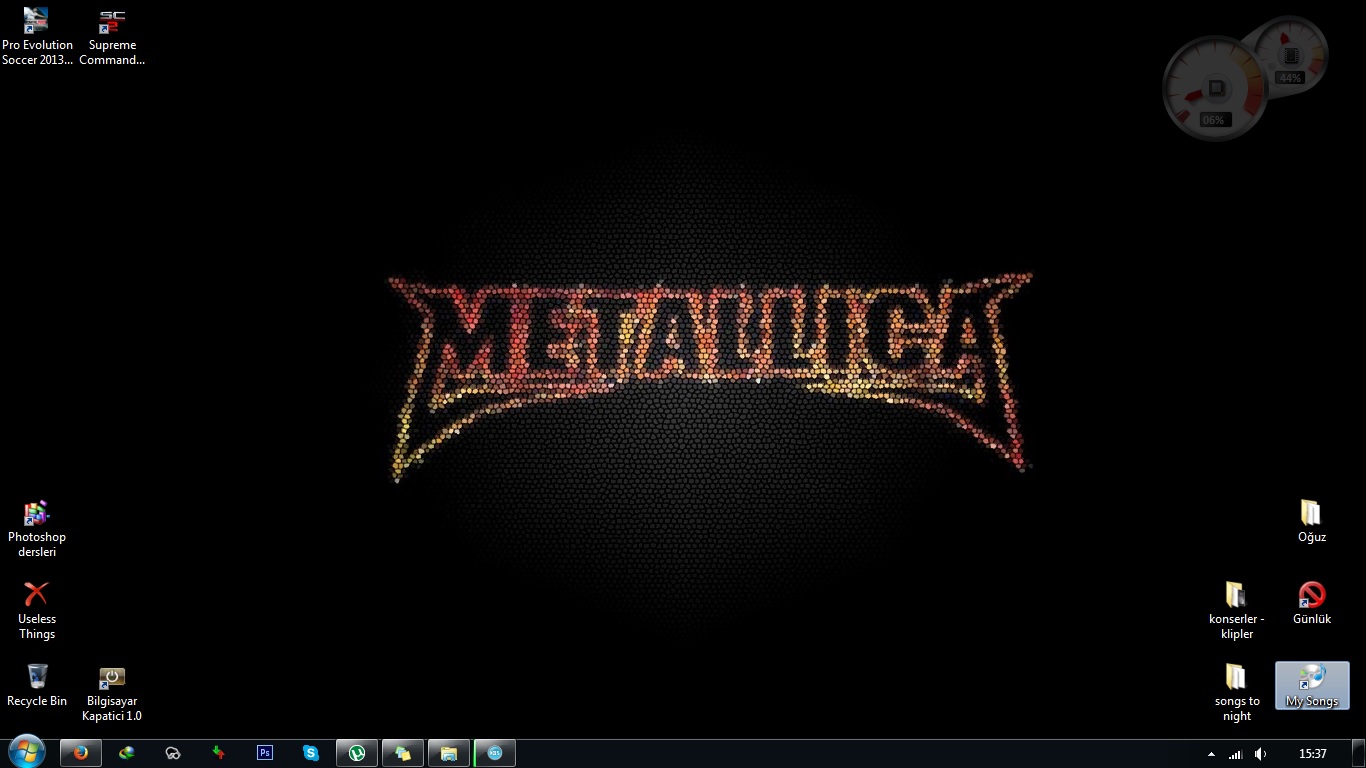Switch to the Sticky Notes taskbar button
Image resolution: width=1366 pixels, height=768 pixels.
403,753
